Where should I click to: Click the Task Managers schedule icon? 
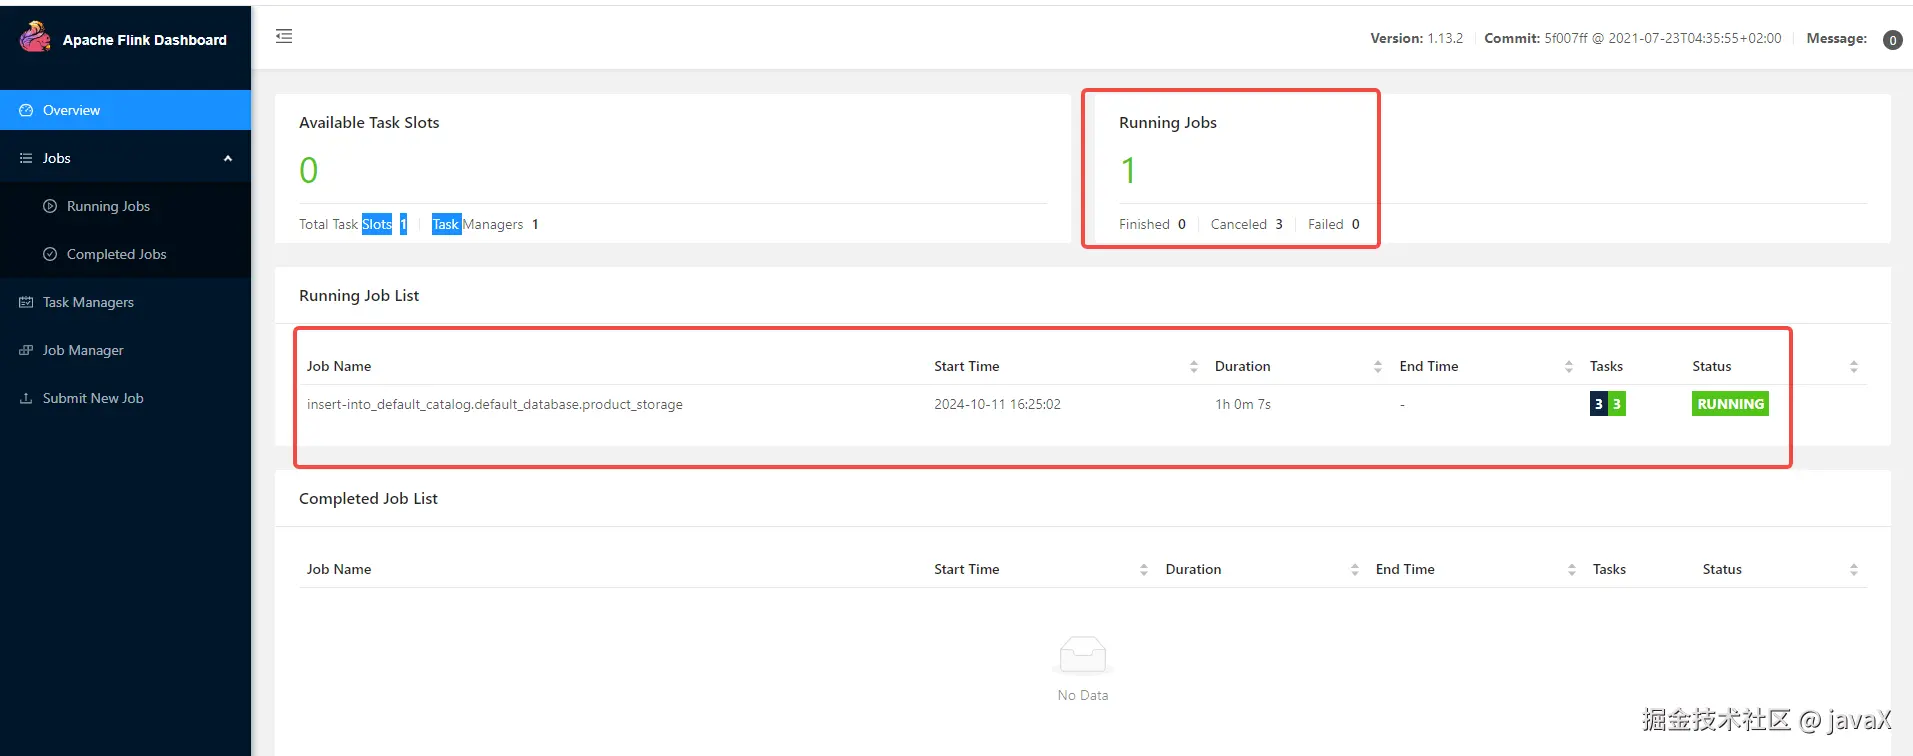(x=26, y=302)
